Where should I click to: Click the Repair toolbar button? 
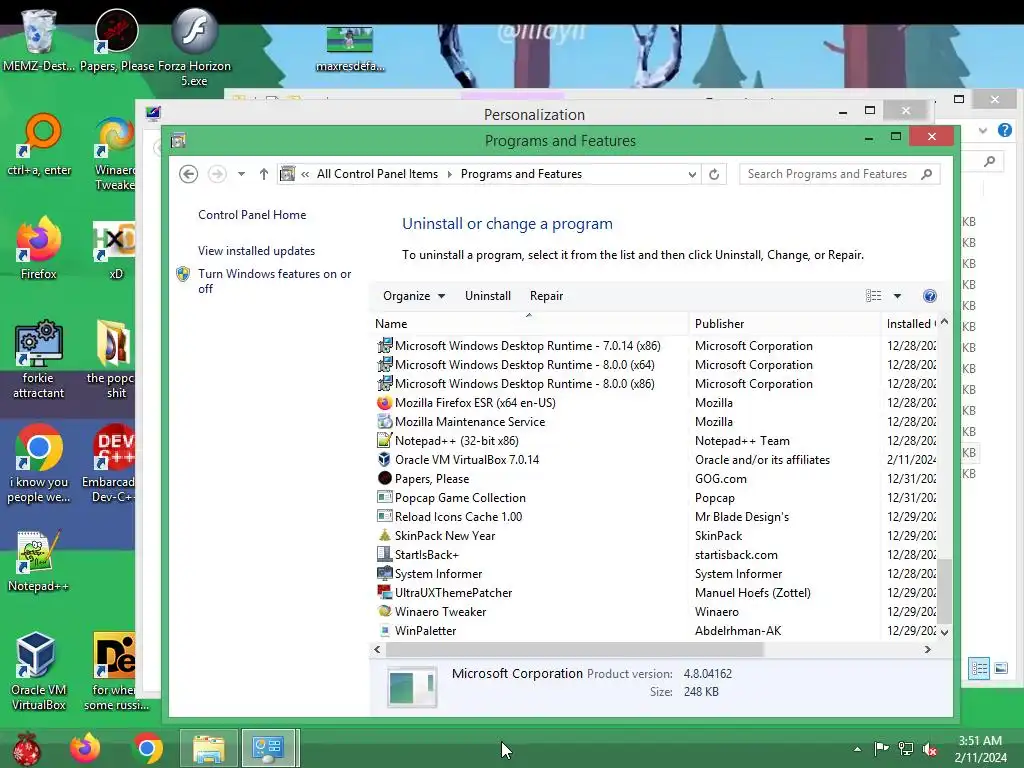coord(547,296)
